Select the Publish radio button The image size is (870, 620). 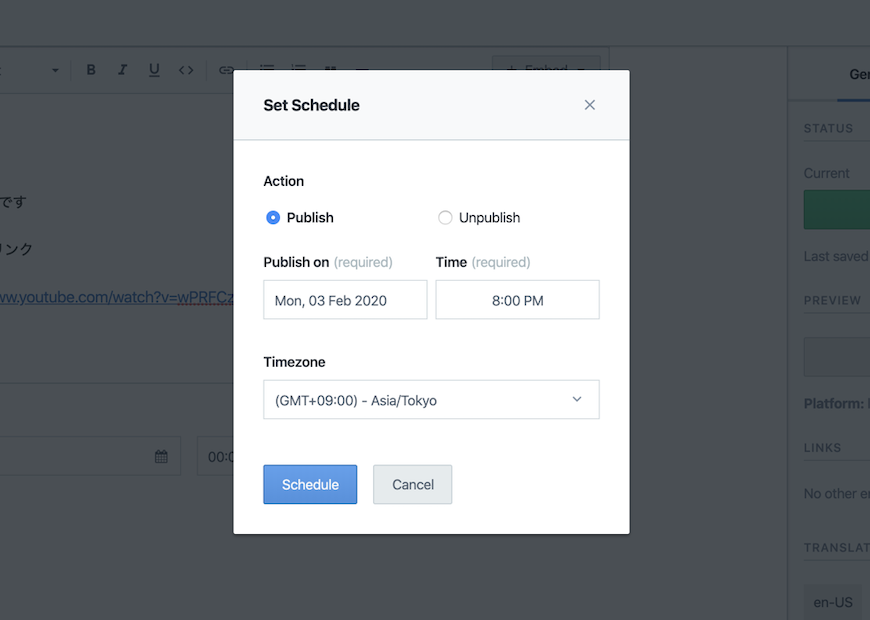[273, 218]
